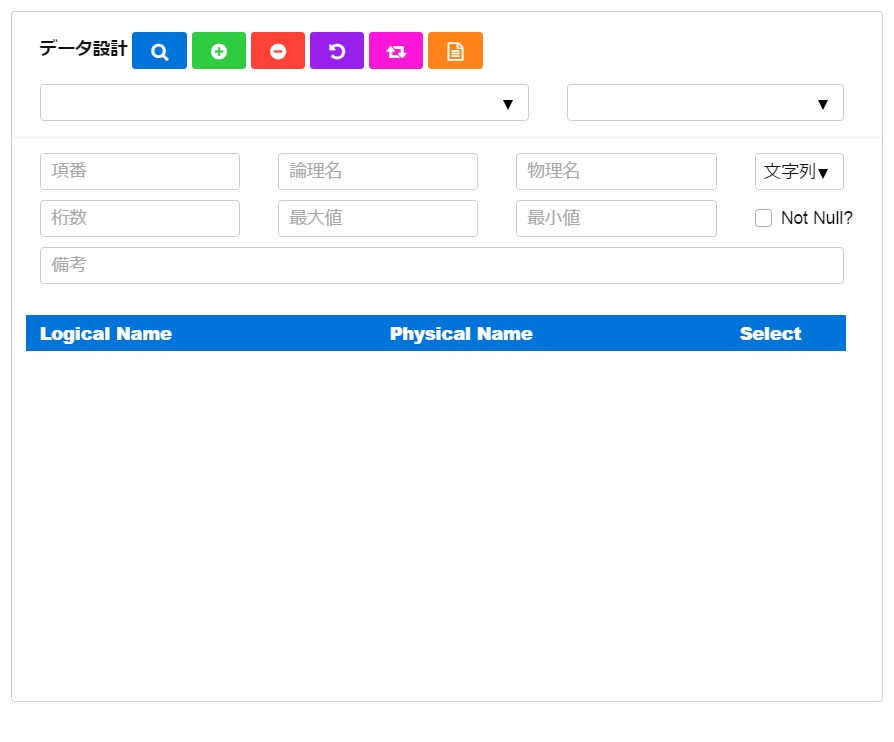This screenshot has height=742, width=894.
Task: Open the 文字列 data type dropdown
Action: [x=799, y=171]
